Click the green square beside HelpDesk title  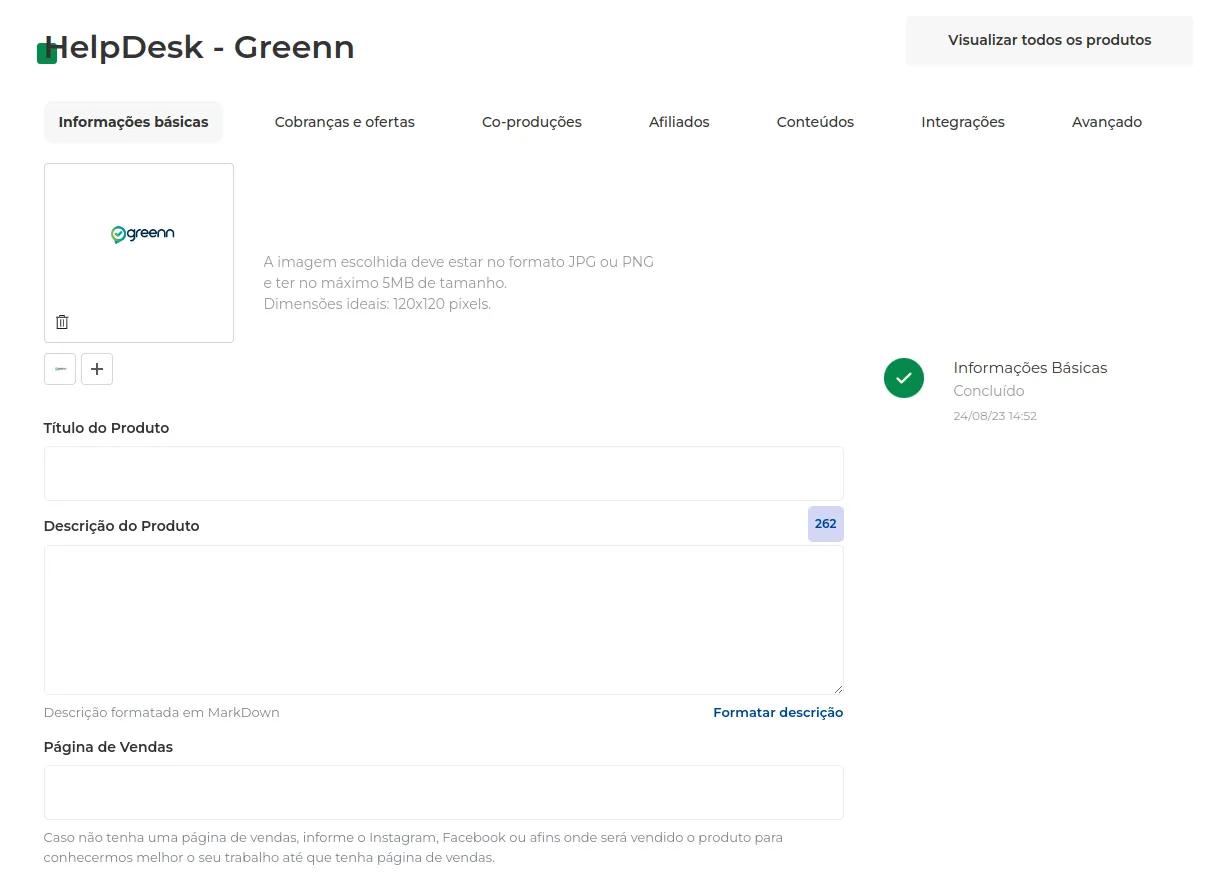coord(47,54)
